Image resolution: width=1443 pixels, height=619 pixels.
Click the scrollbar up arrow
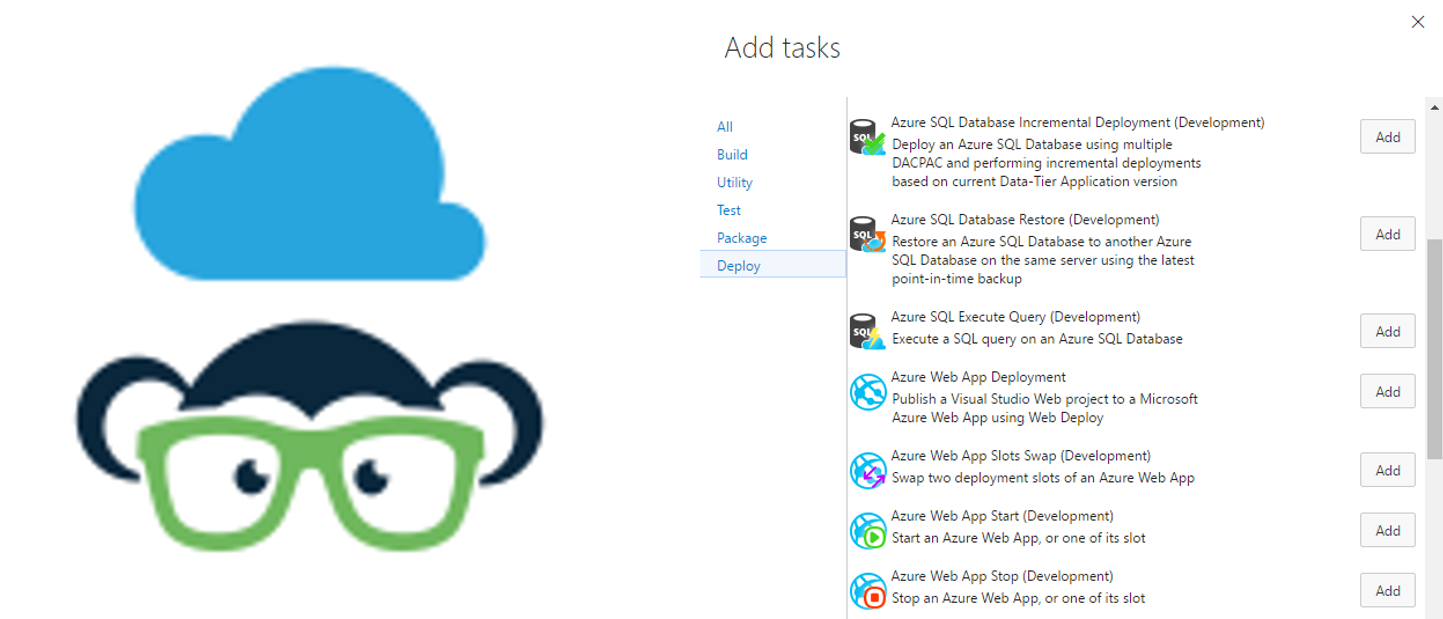pos(1435,106)
